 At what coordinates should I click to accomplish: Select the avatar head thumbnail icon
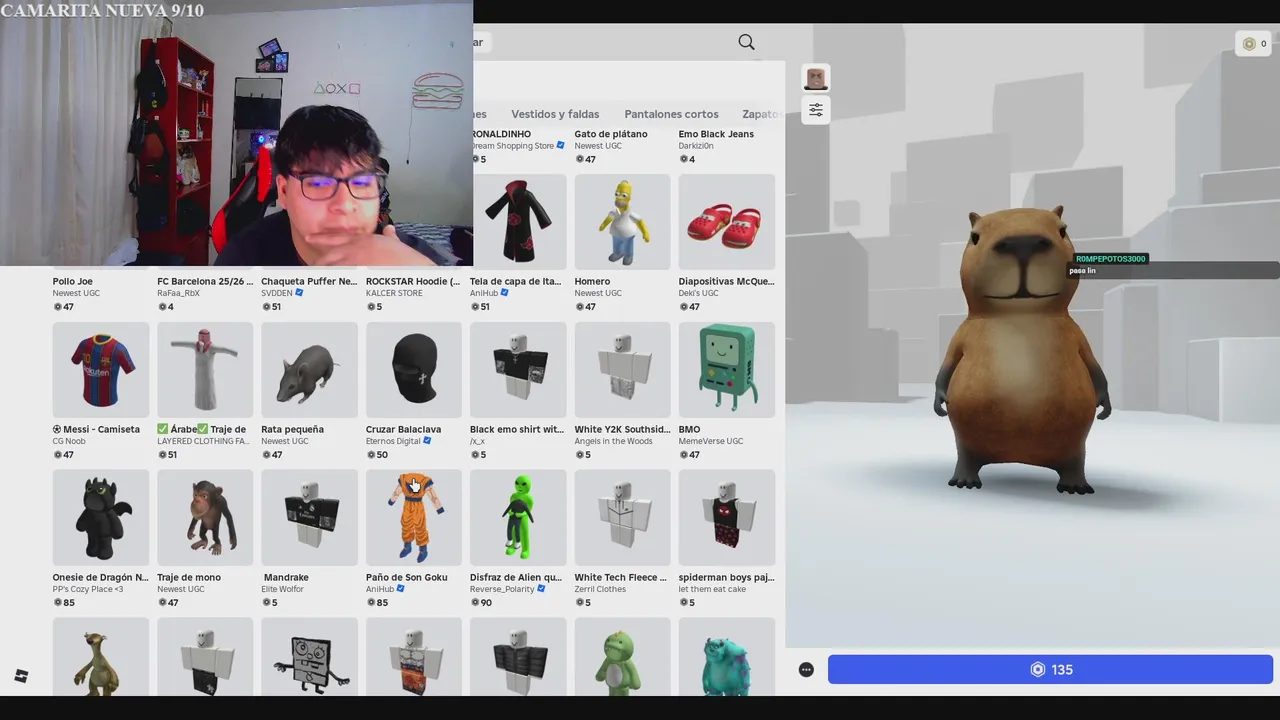tap(816, 79)
